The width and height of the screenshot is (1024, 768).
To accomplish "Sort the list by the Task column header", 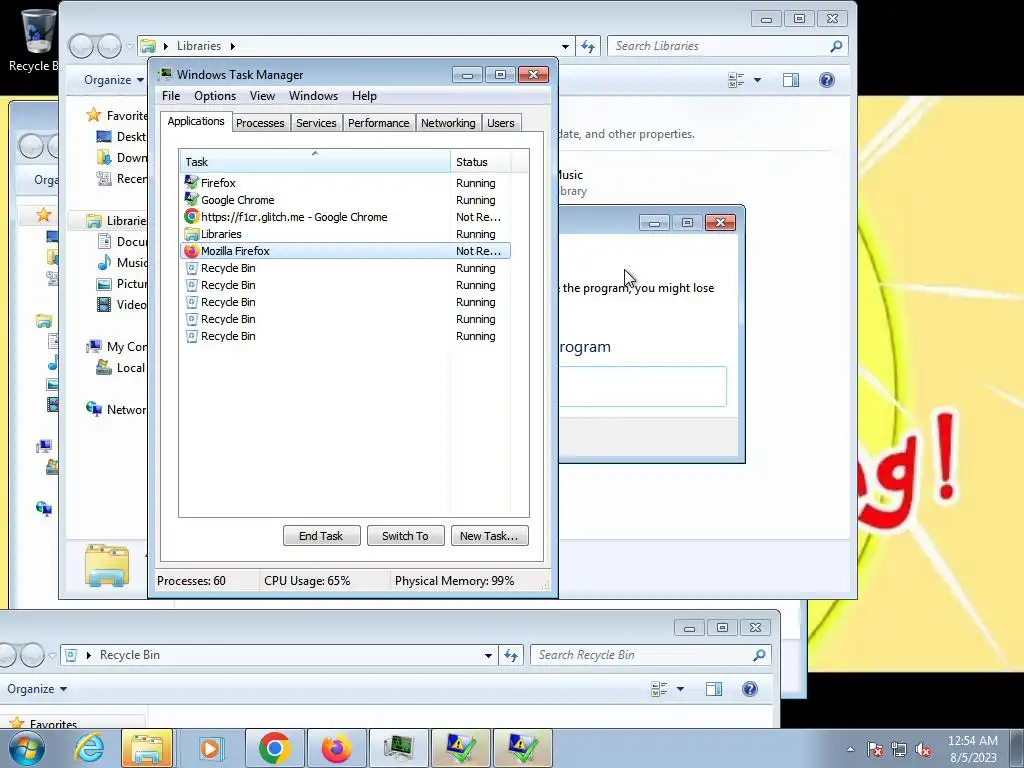I will 315,161.
